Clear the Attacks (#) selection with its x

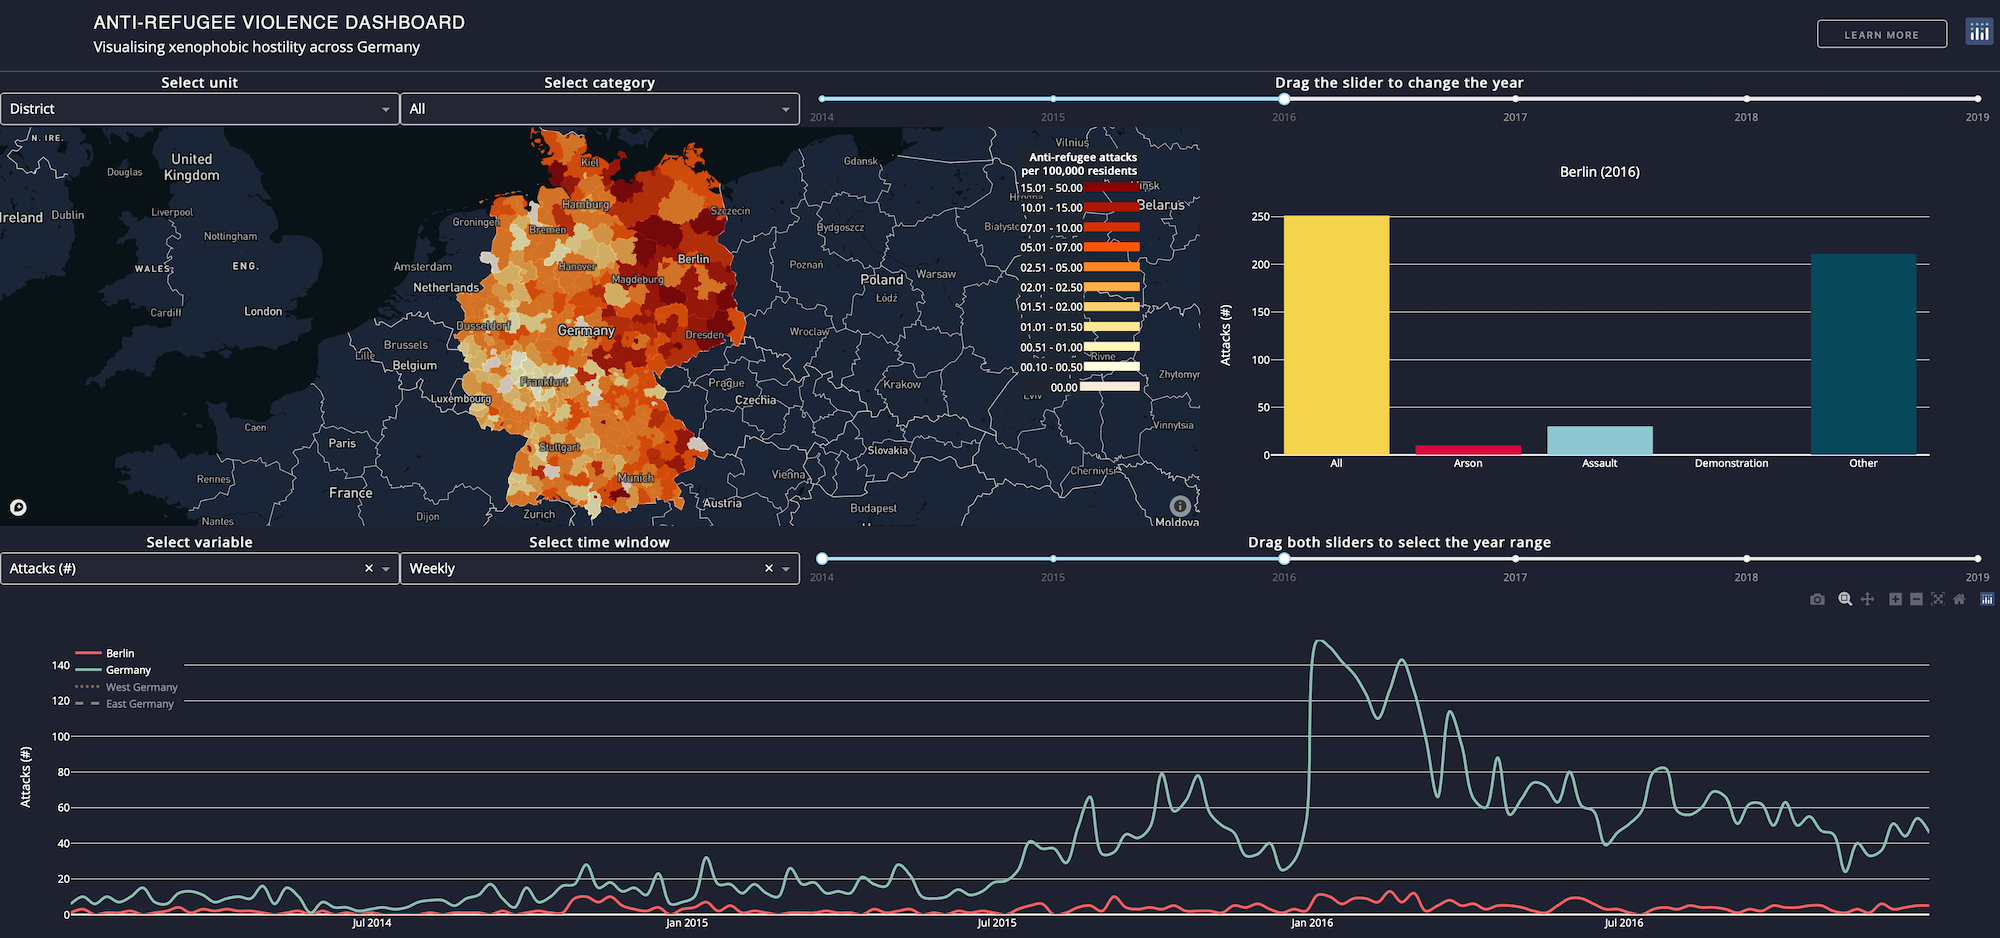[367, 568]
